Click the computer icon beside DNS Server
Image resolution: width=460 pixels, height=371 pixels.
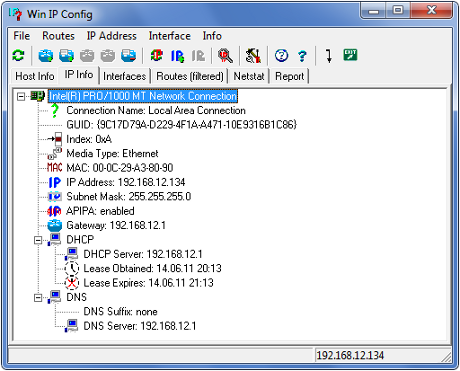point(72,326)
